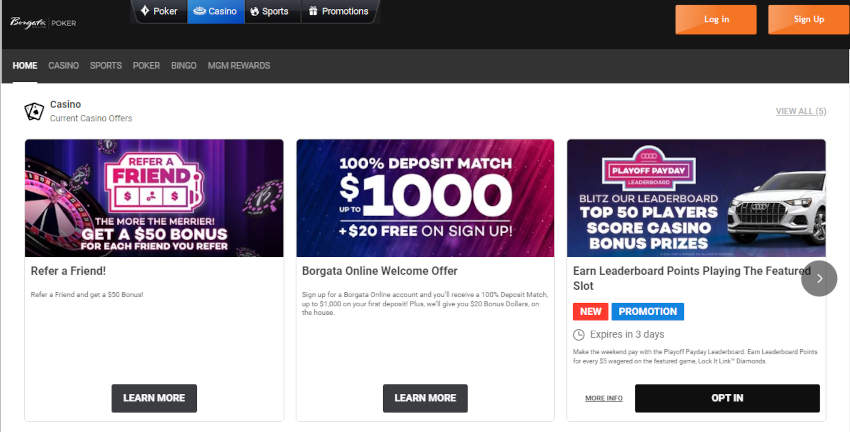Click the 'Current Casino Offers' subtitle
Screen dimensions: 850x432
pos(91,118)
